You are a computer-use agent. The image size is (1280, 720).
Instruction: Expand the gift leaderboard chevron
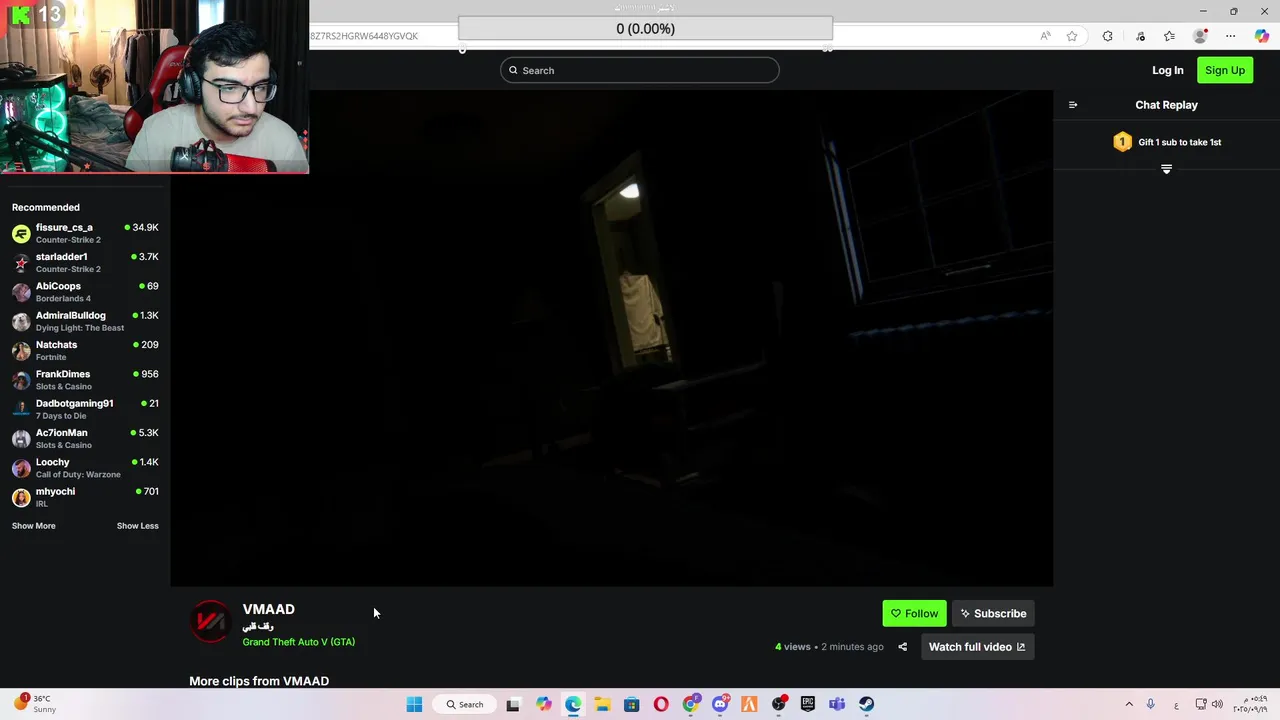1166,169
